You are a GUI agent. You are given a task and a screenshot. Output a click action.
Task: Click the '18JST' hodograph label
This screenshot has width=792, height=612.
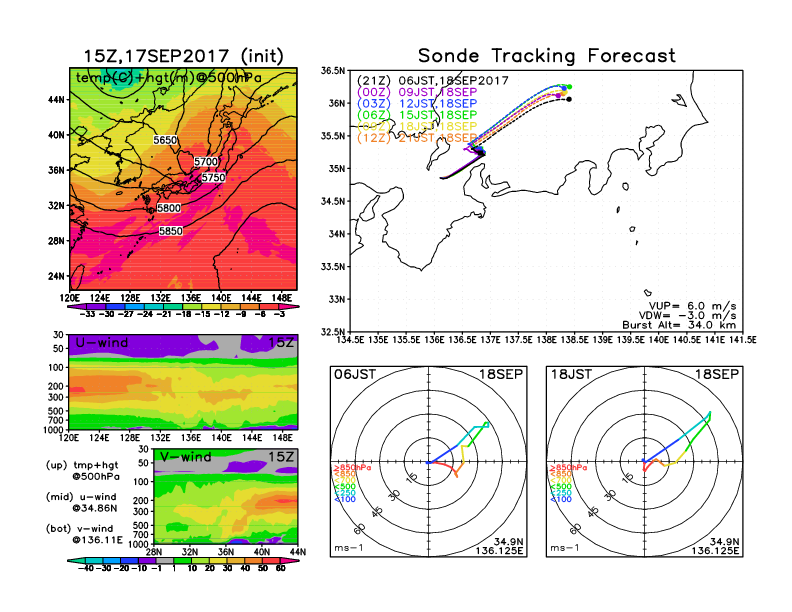(571, 374)
